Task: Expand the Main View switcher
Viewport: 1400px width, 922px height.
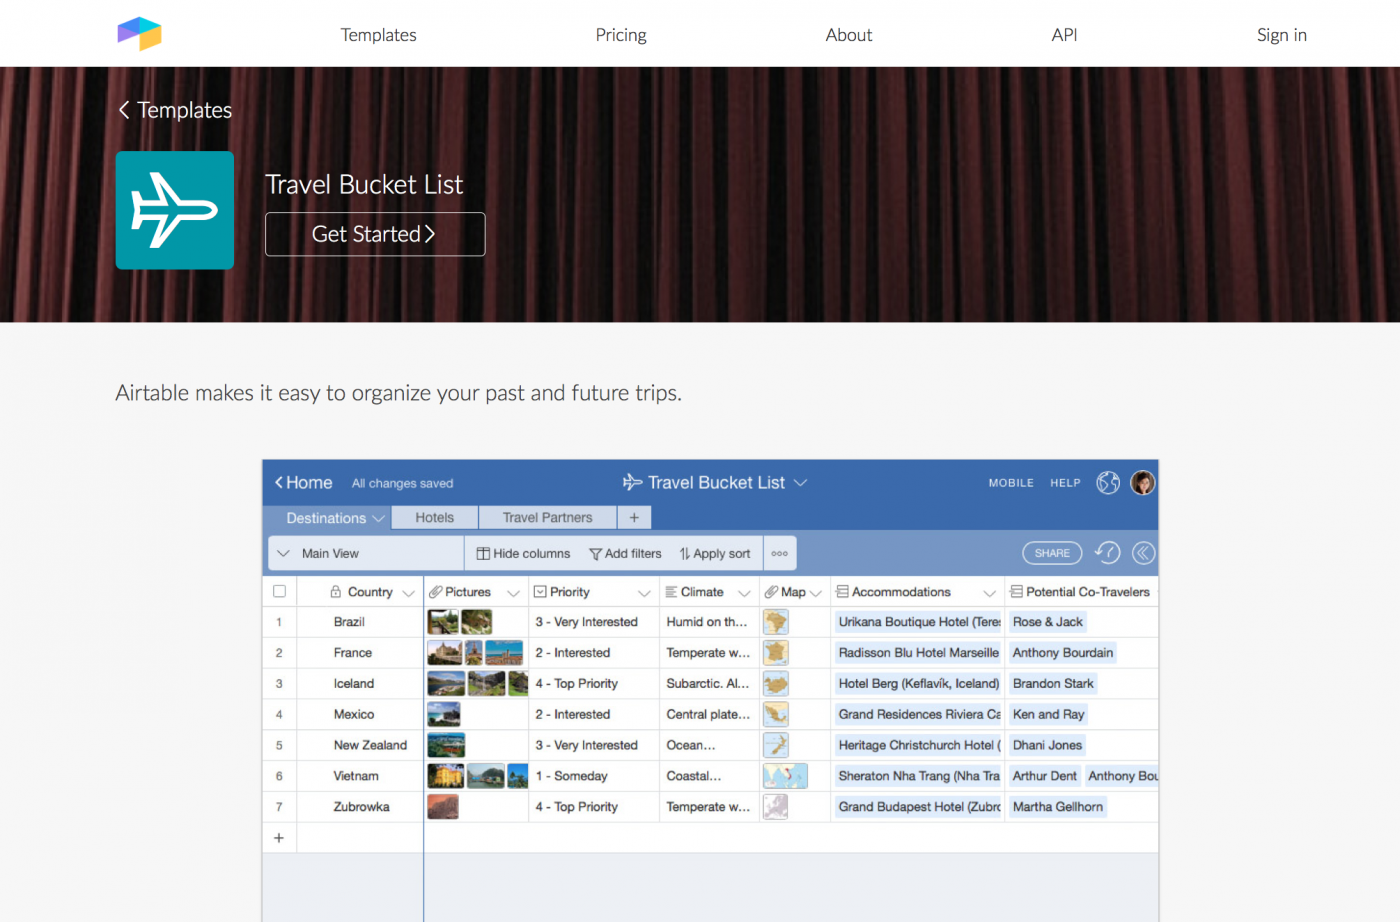Action: coord(284,553)
